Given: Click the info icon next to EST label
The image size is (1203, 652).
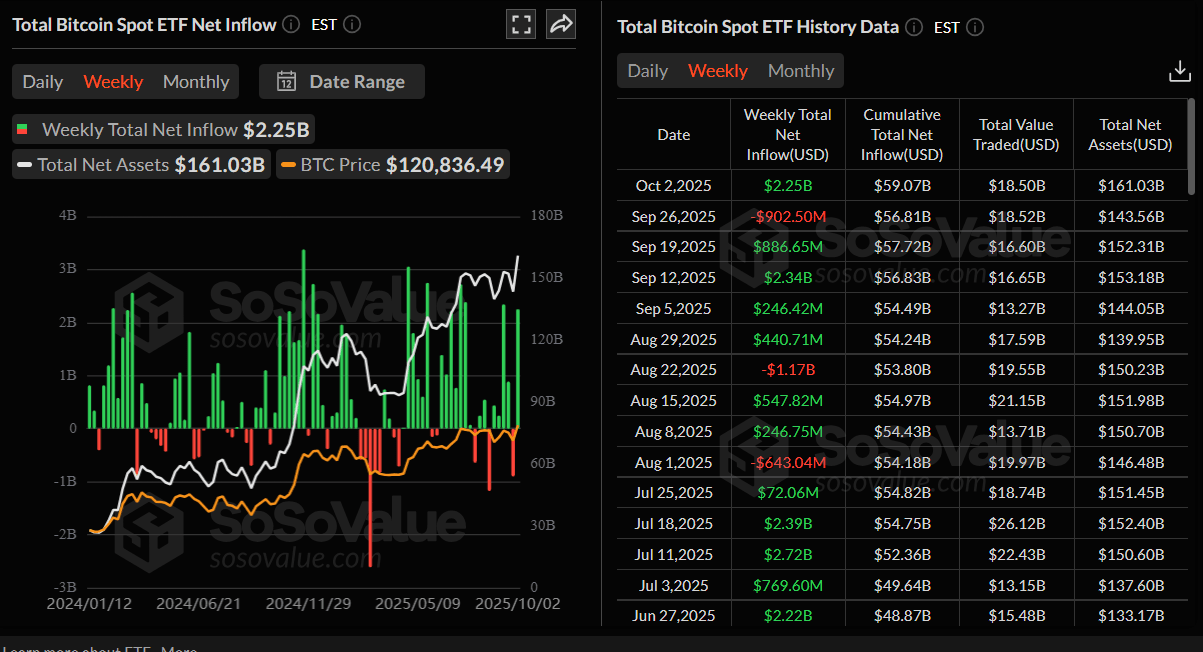Looking at the screenshot, I should click(x=351, y=24).
